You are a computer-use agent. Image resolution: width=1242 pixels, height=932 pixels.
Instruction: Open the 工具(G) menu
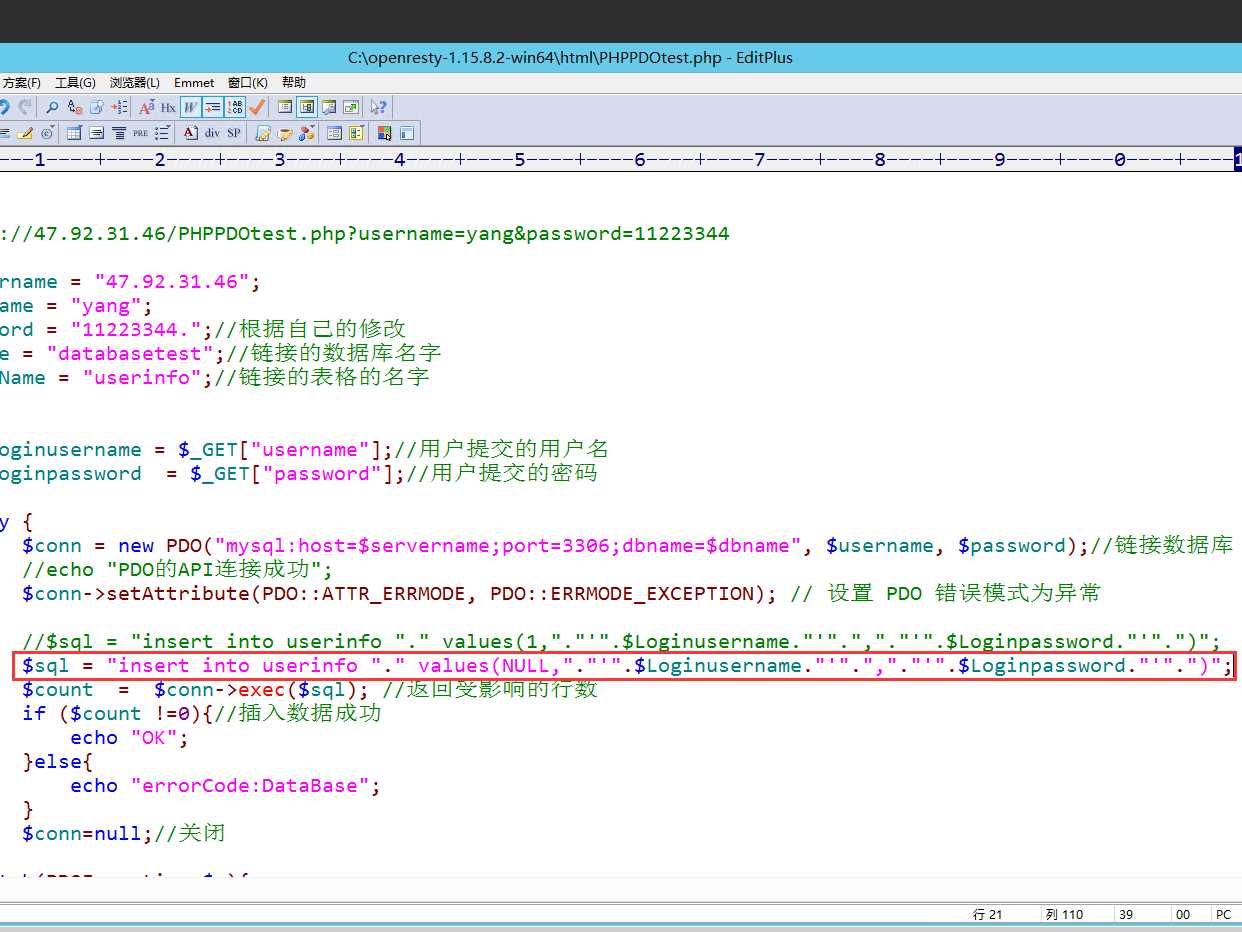75,83
